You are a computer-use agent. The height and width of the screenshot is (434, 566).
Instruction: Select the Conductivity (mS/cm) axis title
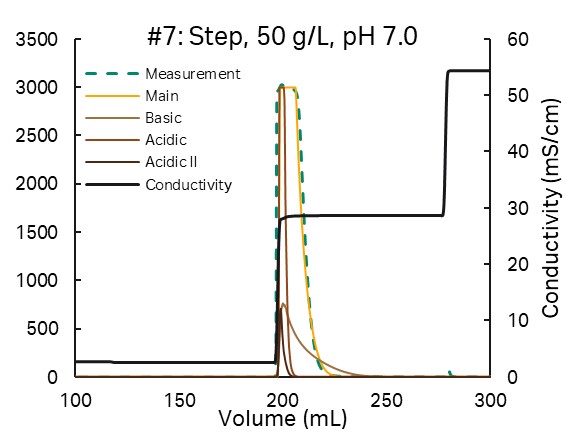pos(551,208)
